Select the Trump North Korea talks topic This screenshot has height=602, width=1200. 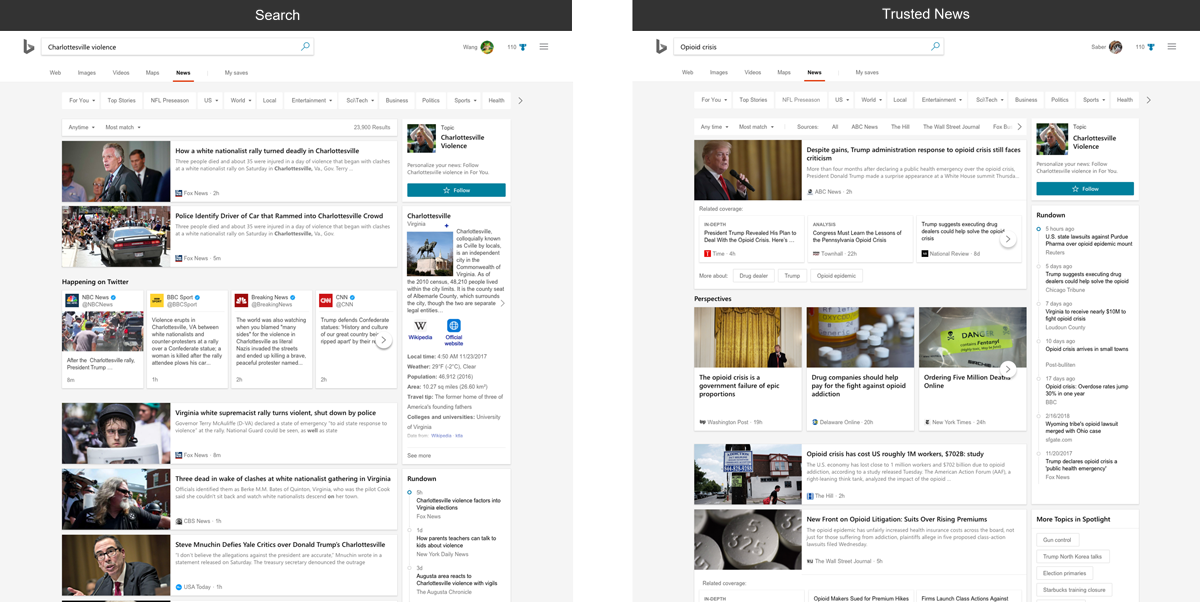coord(1073,556)
